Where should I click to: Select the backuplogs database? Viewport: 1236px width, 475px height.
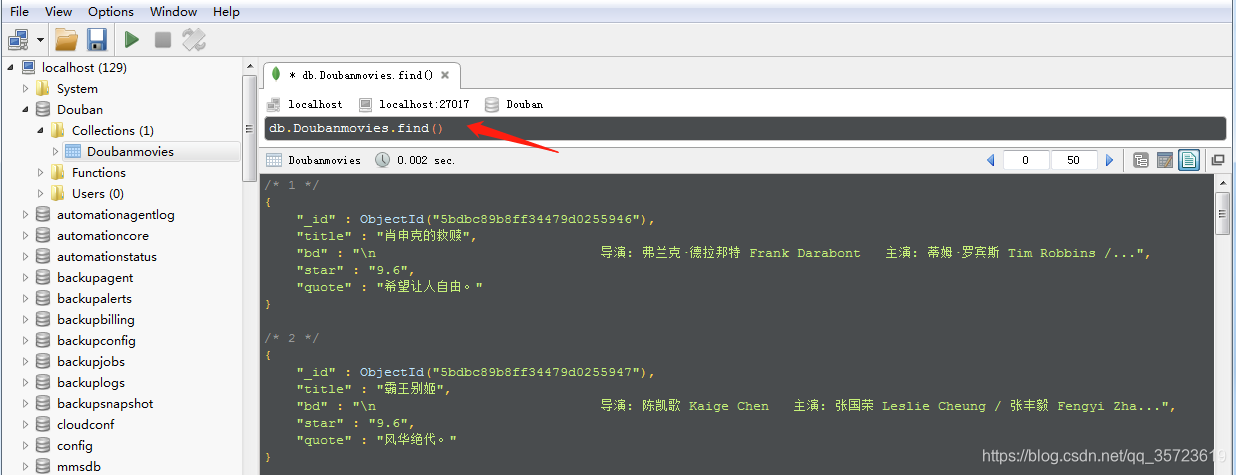(x=91, y=382)
